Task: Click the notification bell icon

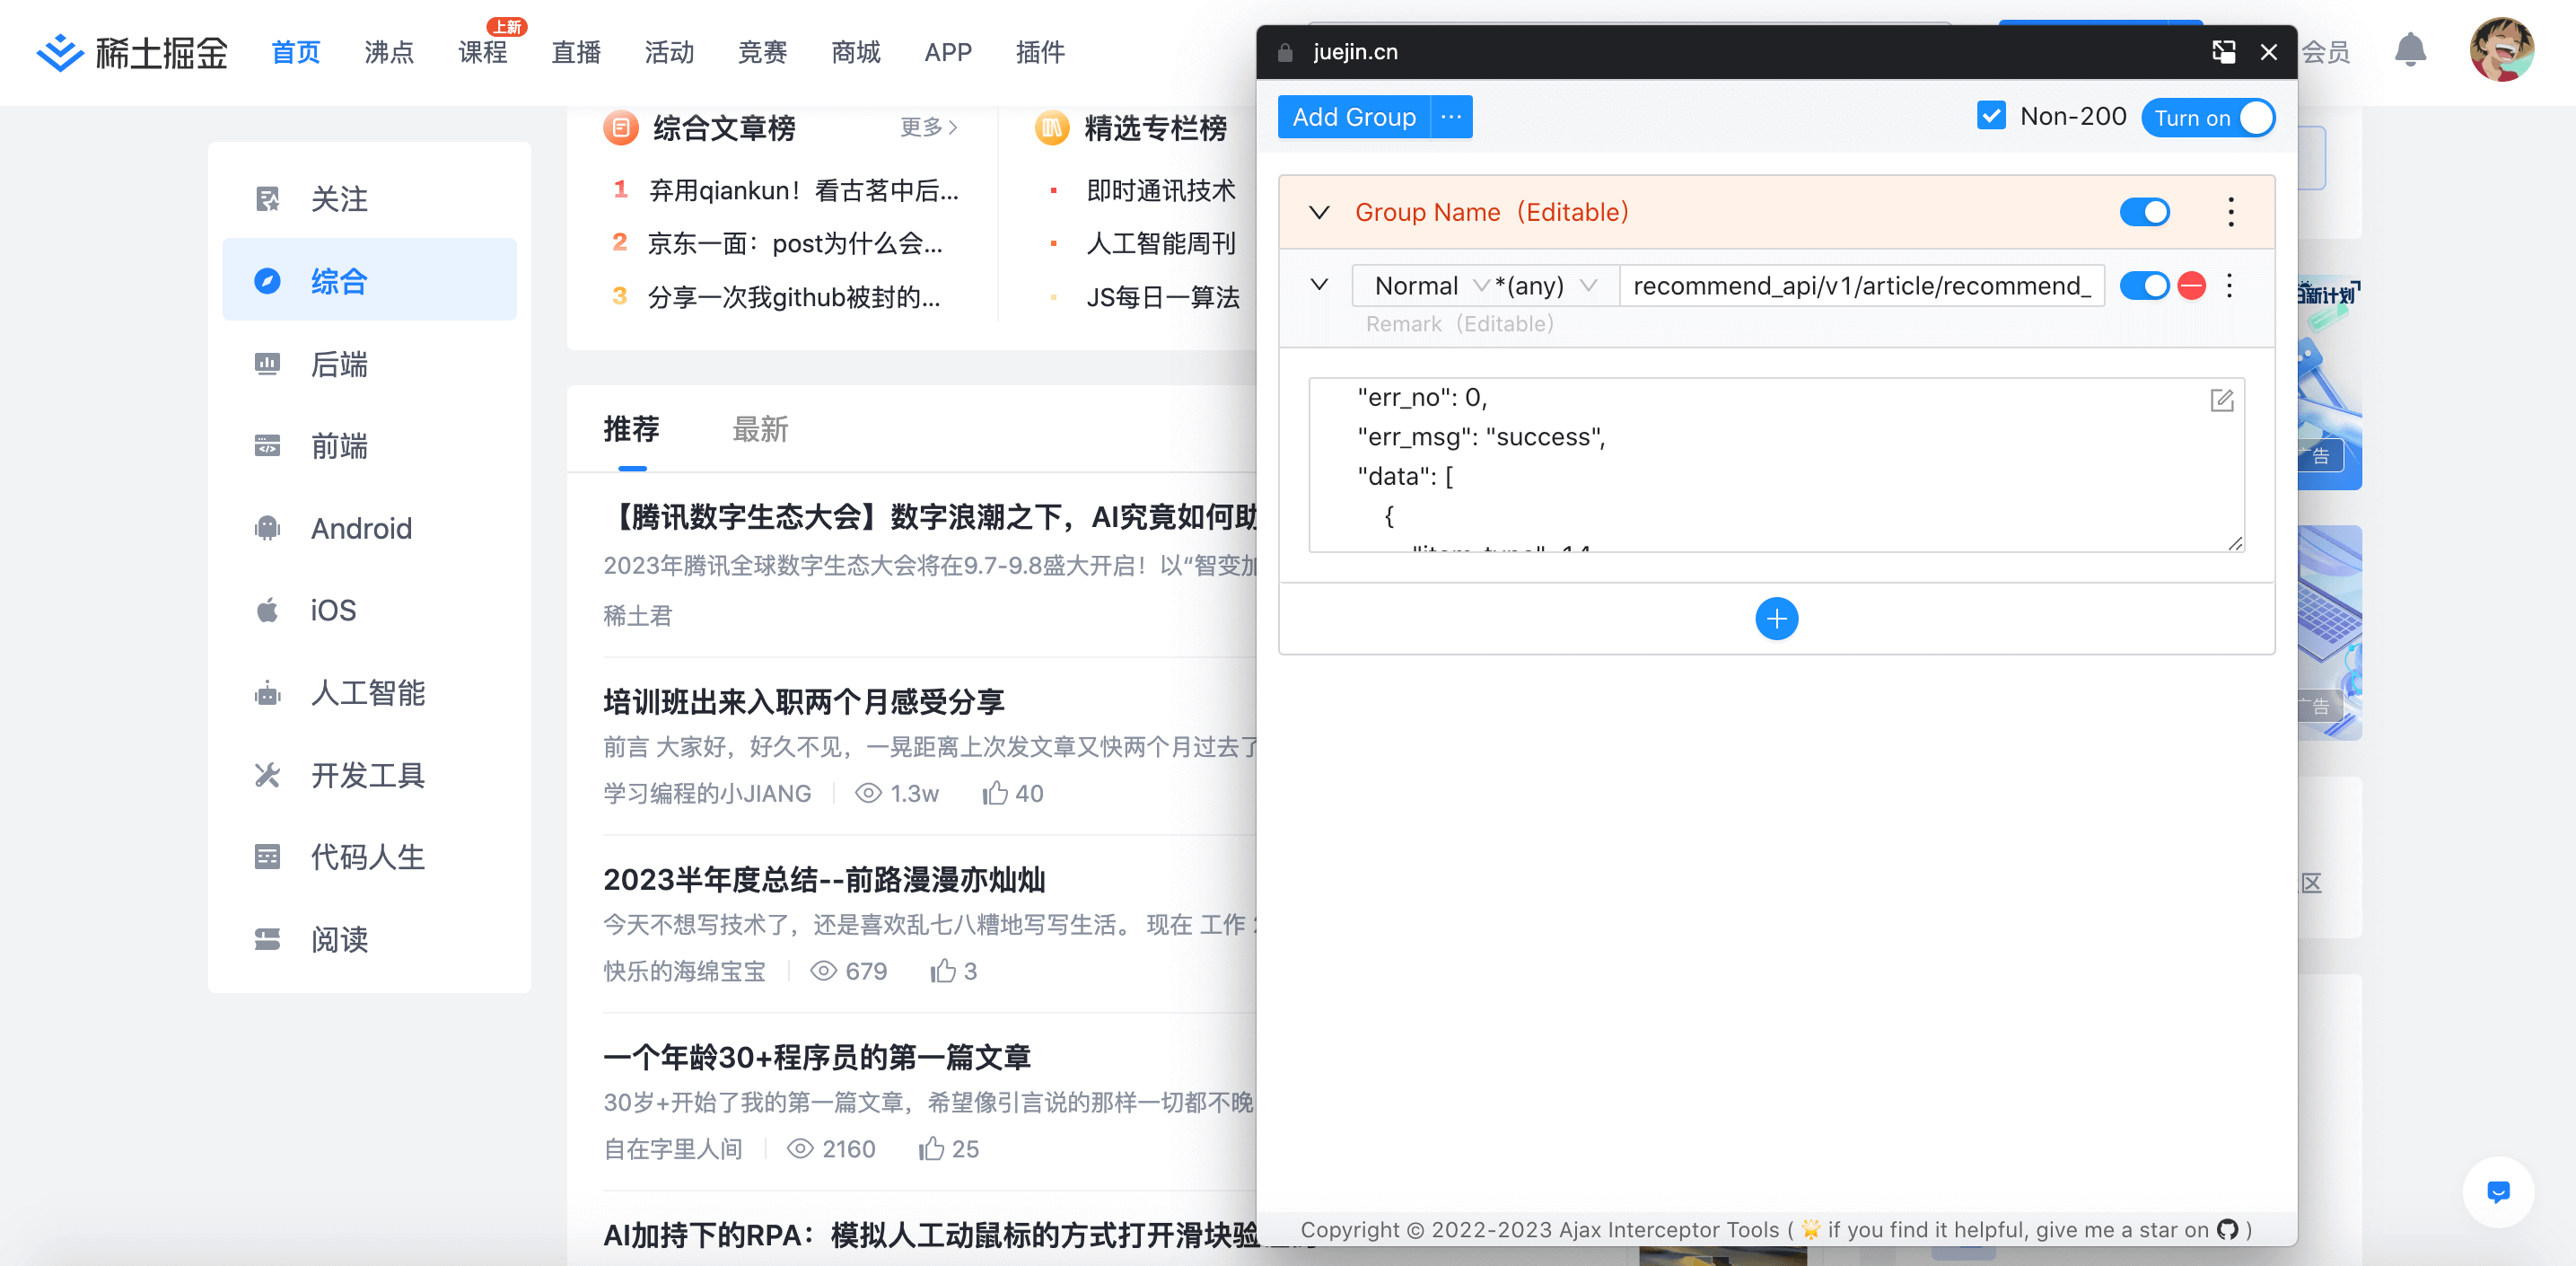Action: click(2410, 50)
